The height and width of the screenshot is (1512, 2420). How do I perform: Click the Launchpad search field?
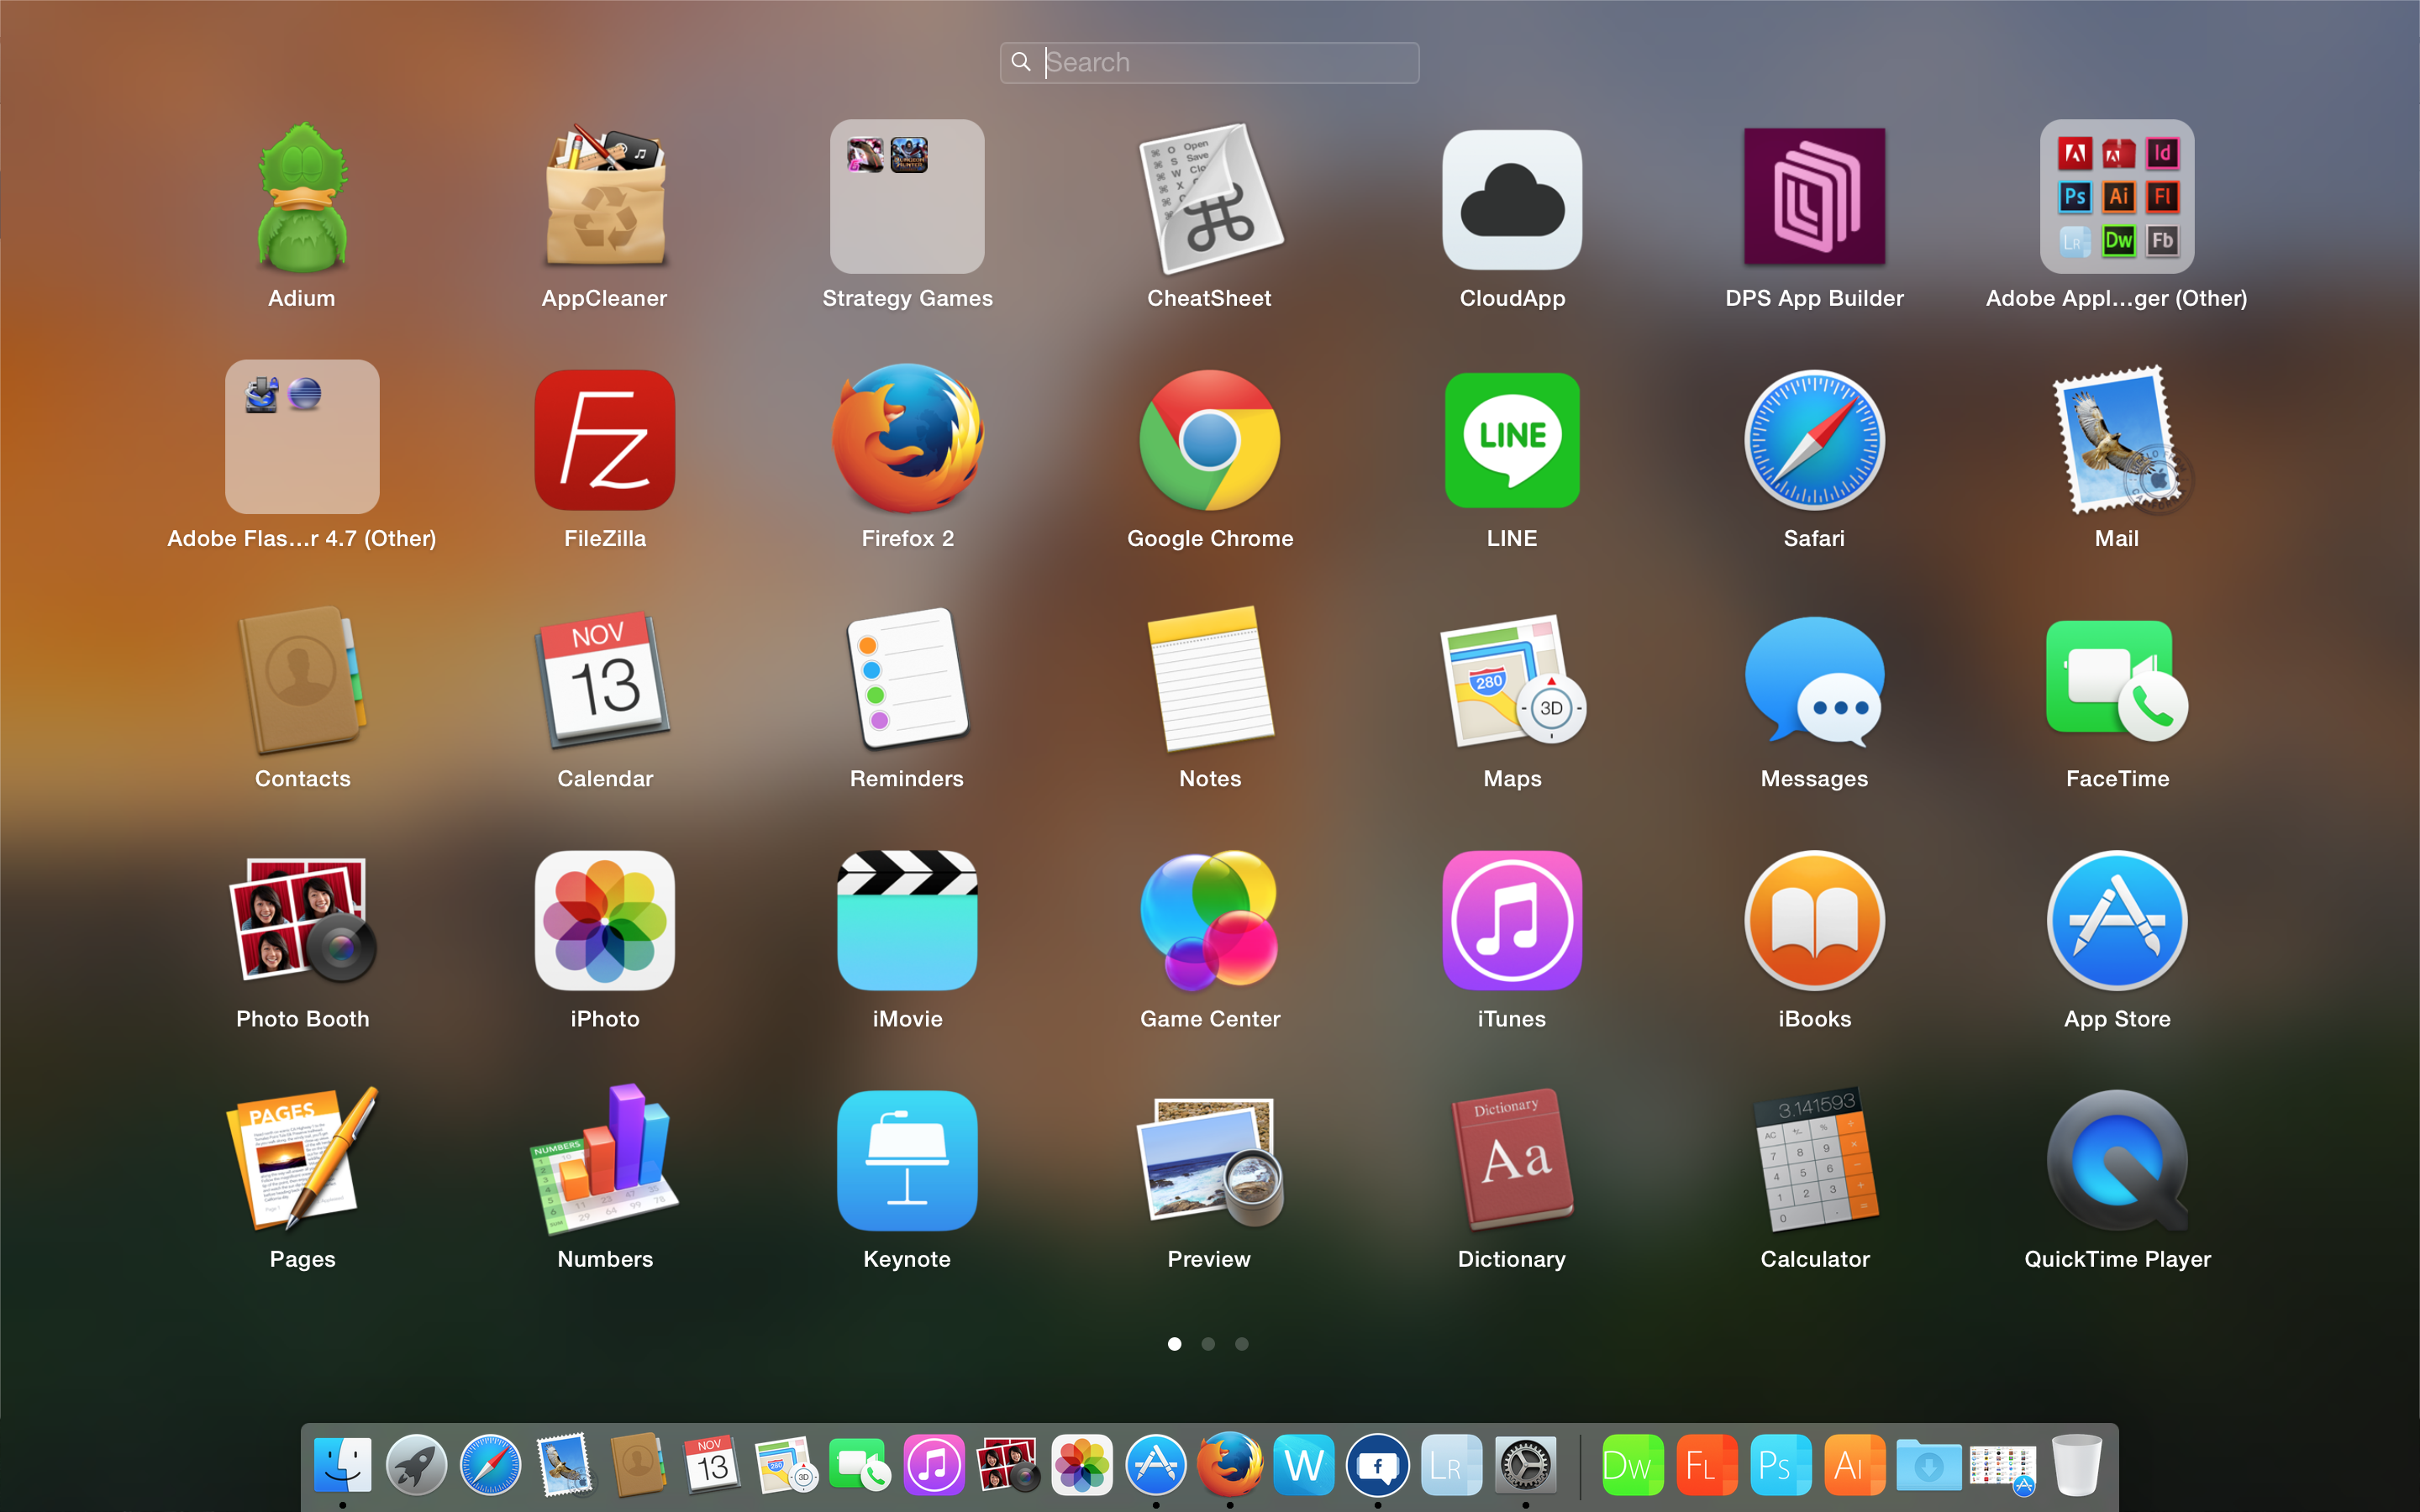1209,62
